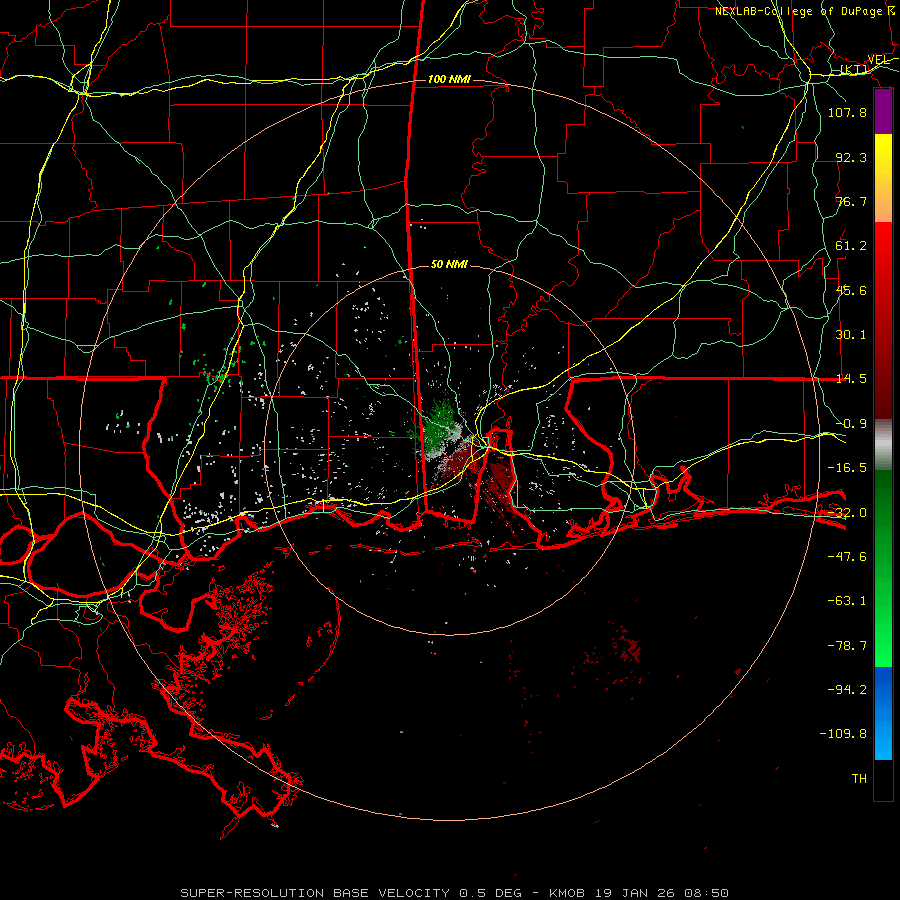Pick the purple segment of the color bar

tap(883, 112)
